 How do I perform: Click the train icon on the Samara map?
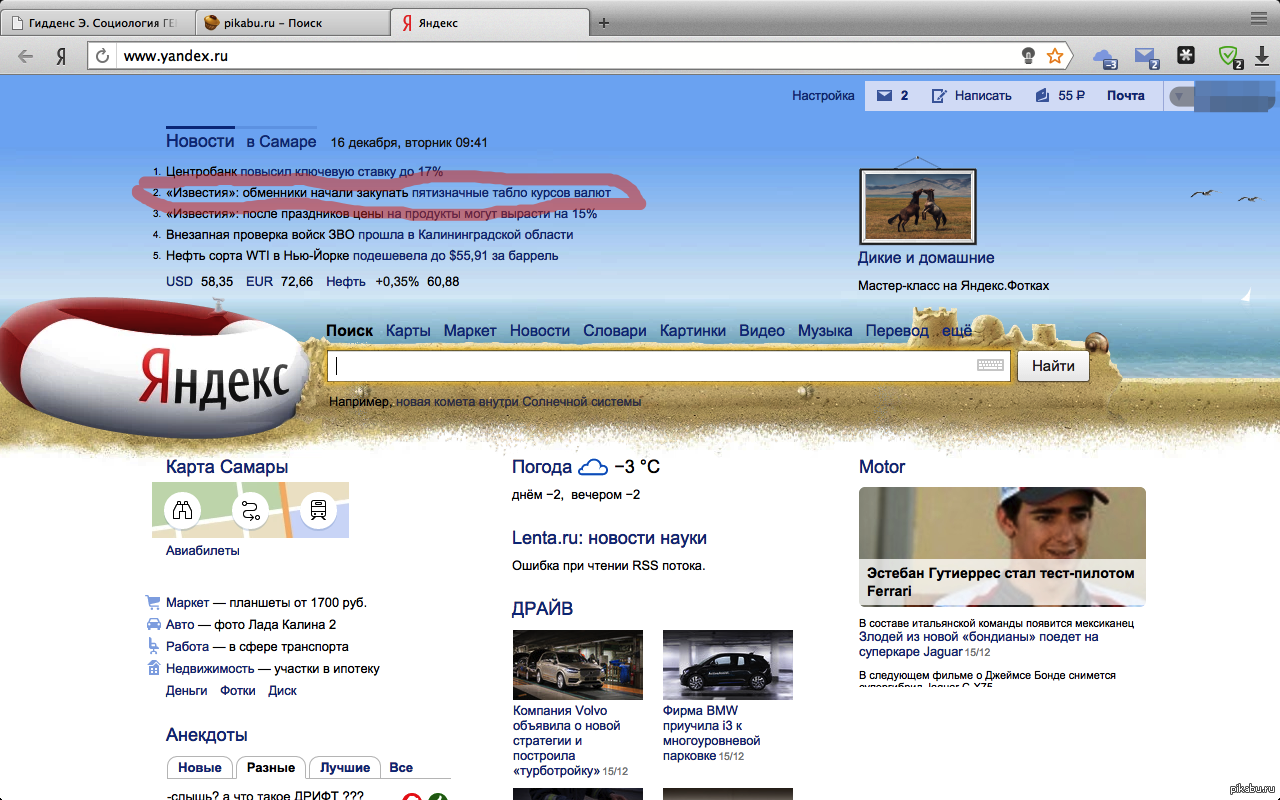pyautogui.click(x=318, y=511)
